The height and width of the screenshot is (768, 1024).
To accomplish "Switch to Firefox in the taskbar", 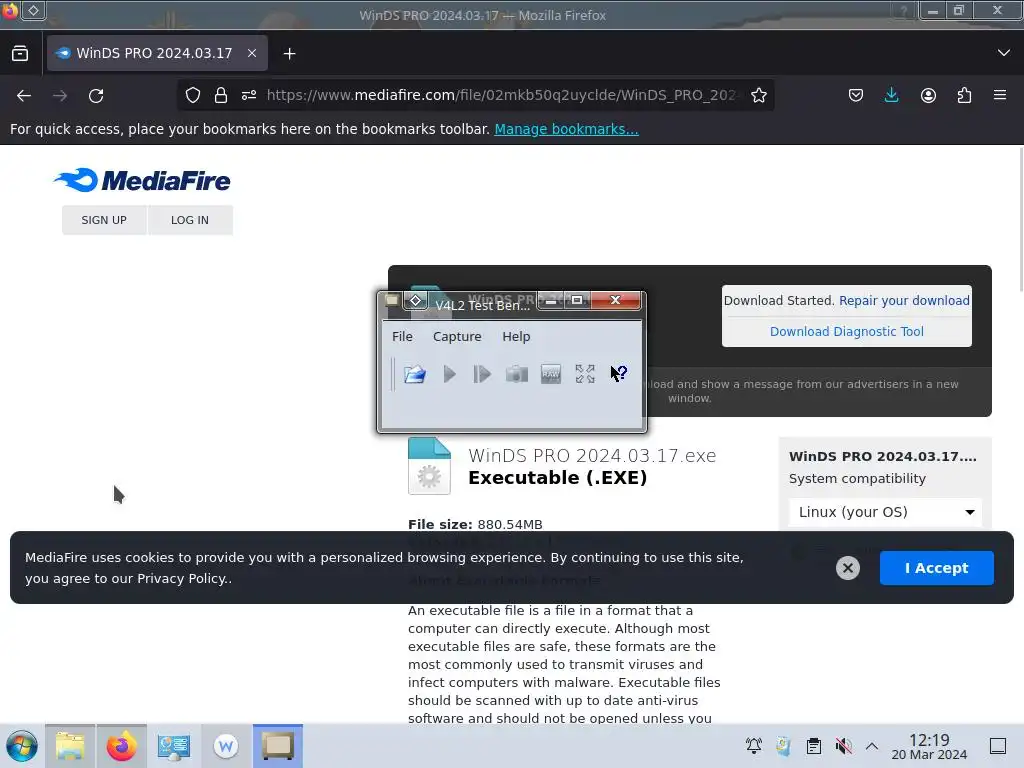I will 121,746.
